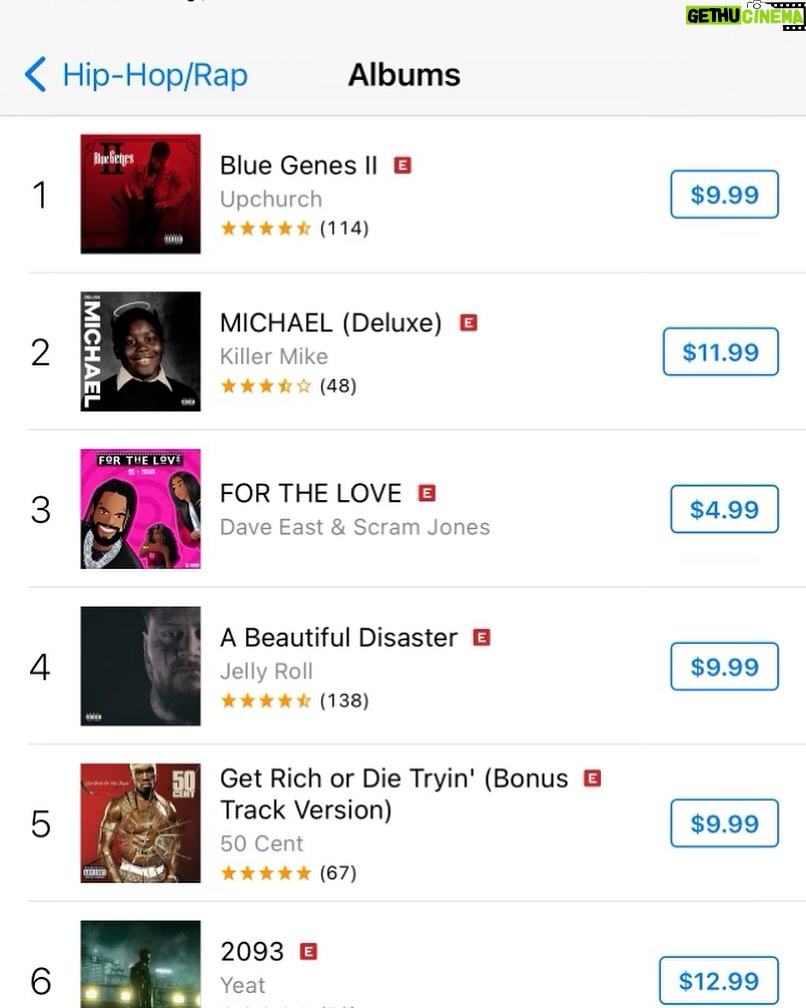This screenshot has height=1008, width=806.
Task: Open the A Beautiful Disaster album cover
Action: pos(140,666)
